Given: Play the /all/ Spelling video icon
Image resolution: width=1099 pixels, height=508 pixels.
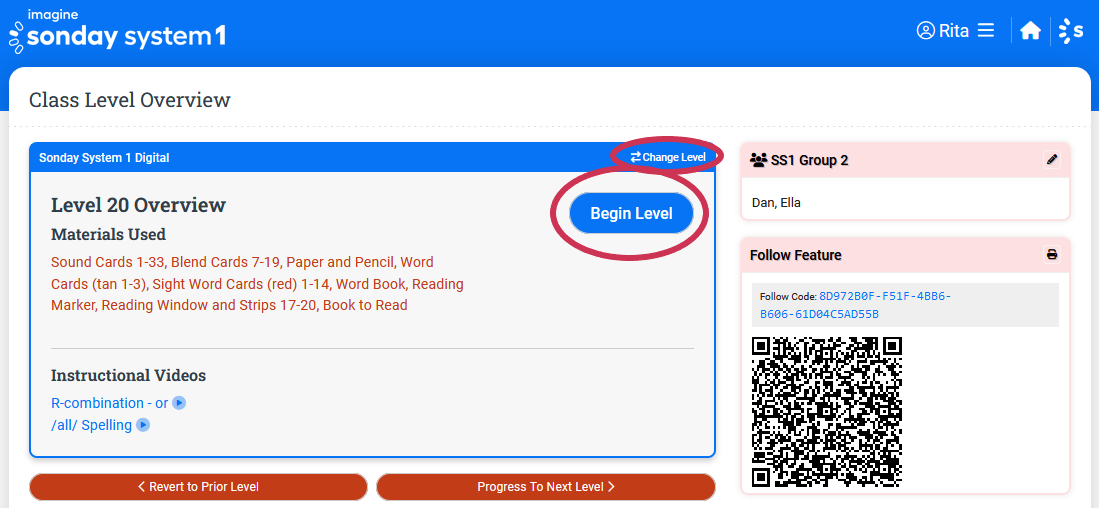Looking at the screenshot, I should [x=143, y=425].
